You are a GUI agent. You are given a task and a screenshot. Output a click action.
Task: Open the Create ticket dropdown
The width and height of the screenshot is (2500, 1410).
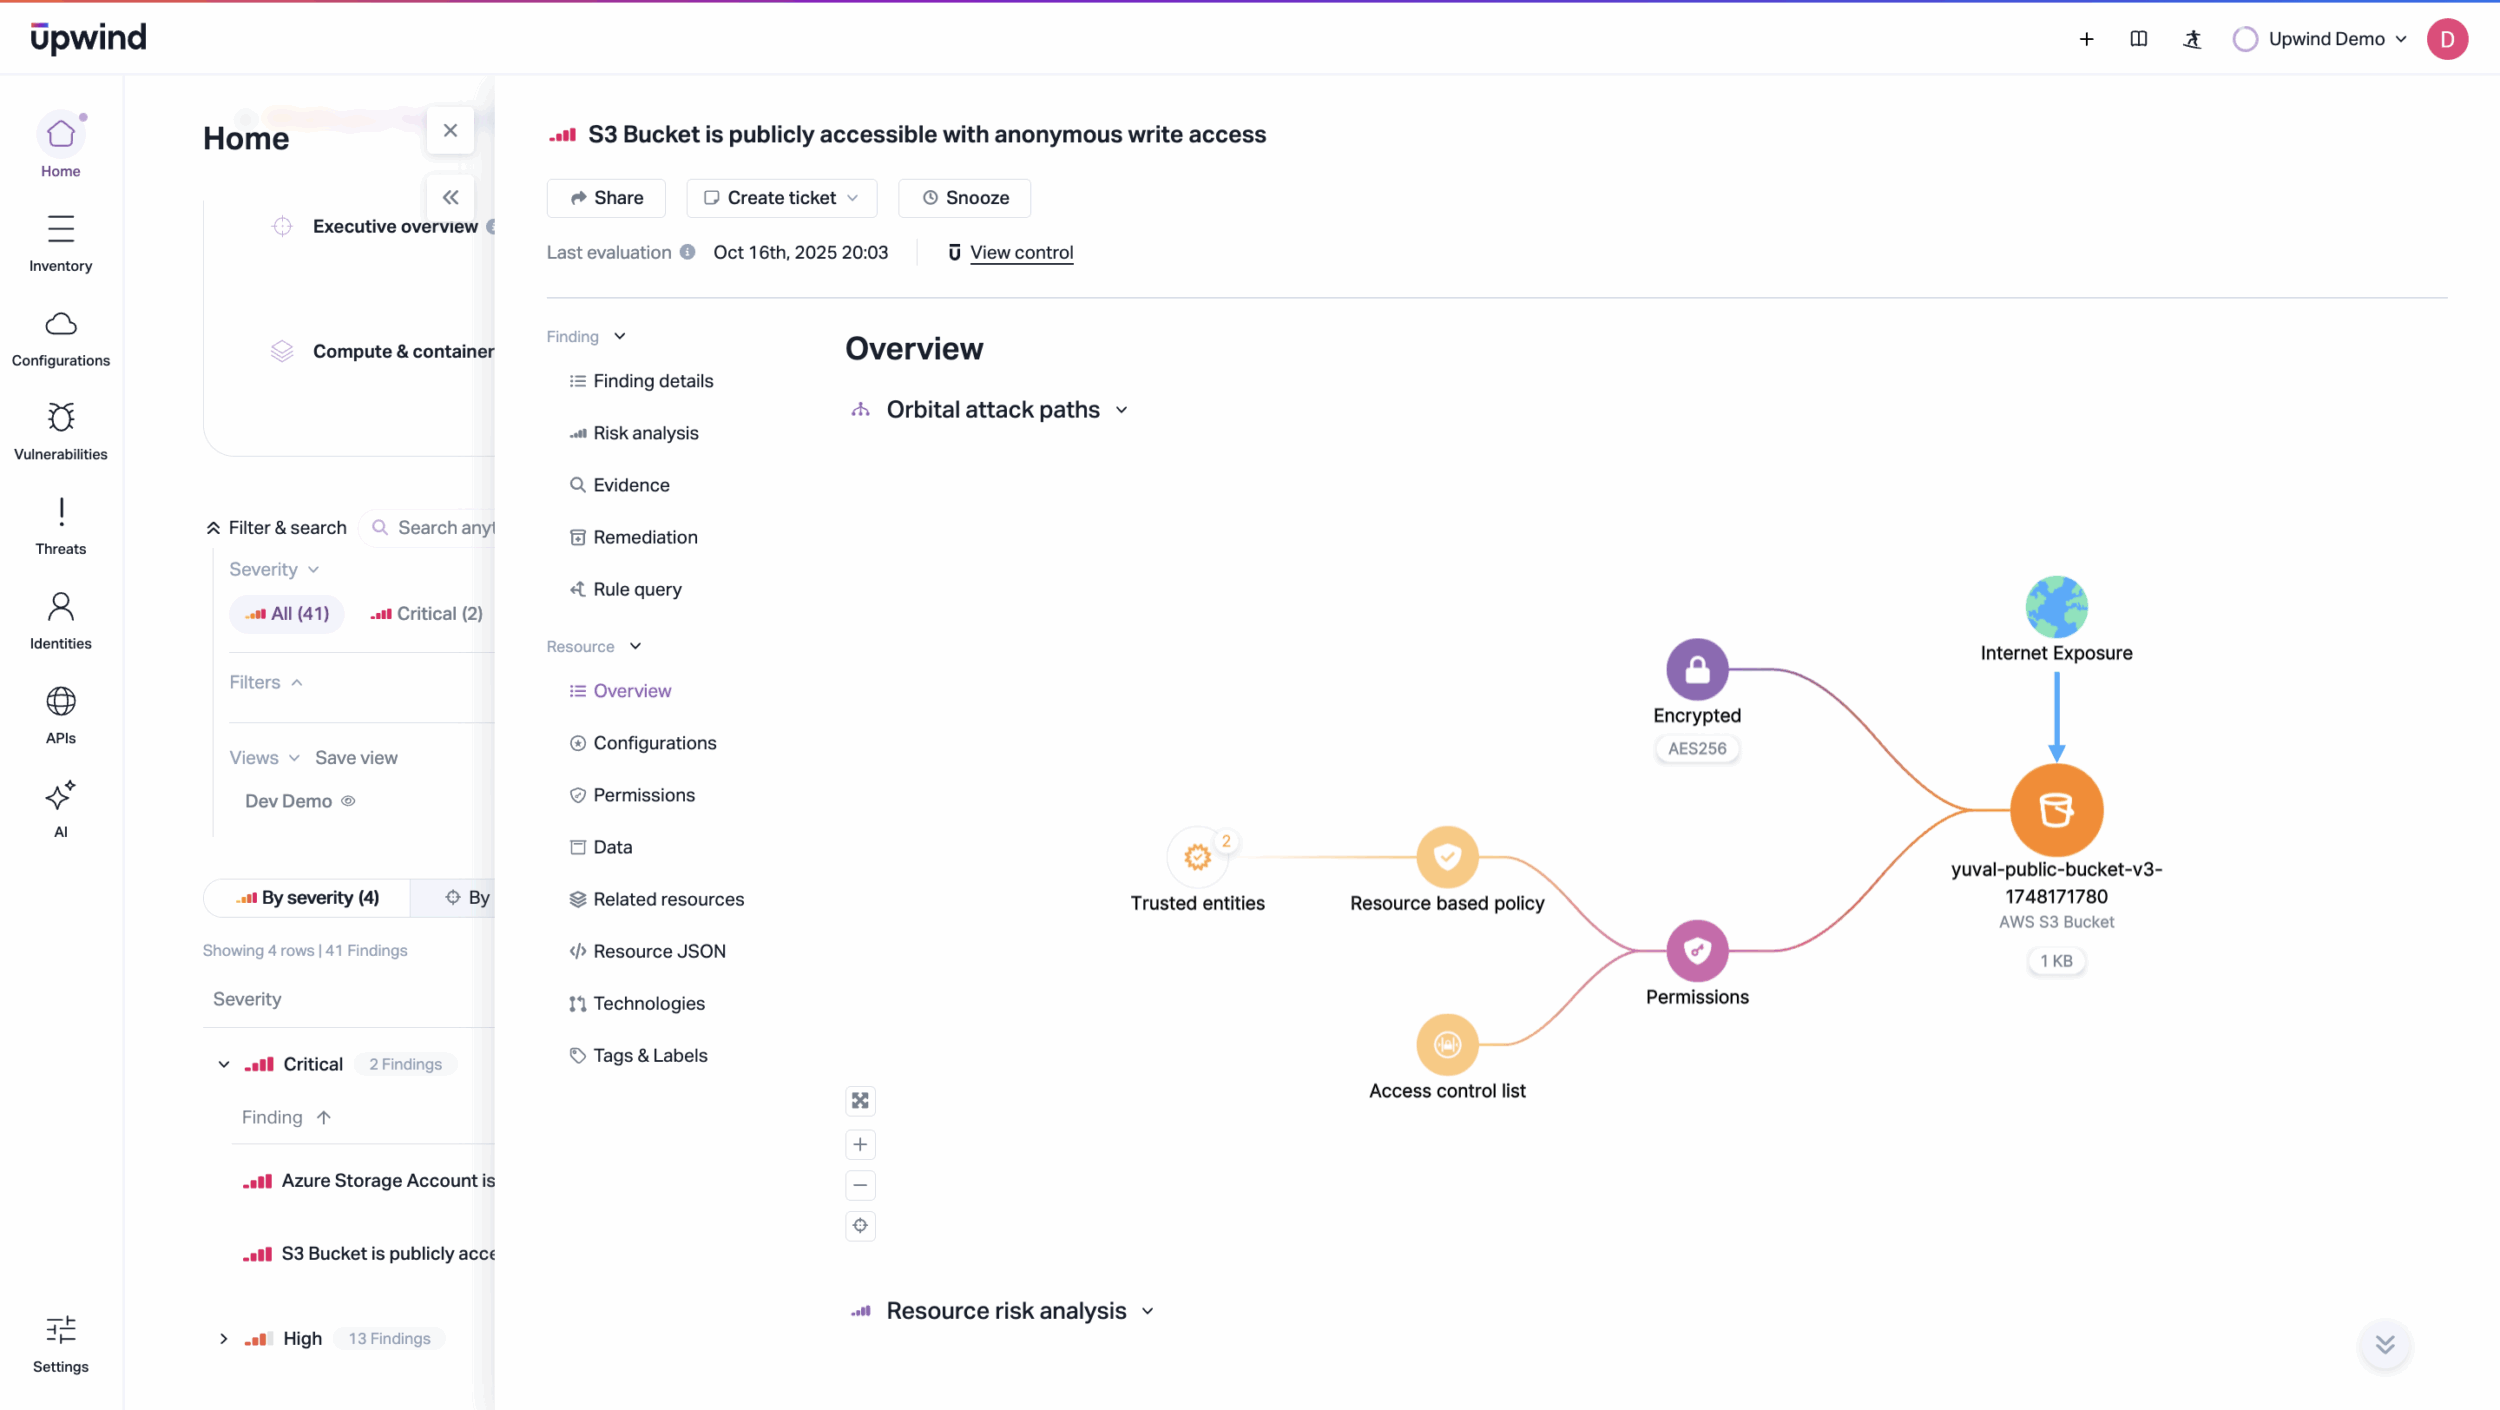point(781,198)
